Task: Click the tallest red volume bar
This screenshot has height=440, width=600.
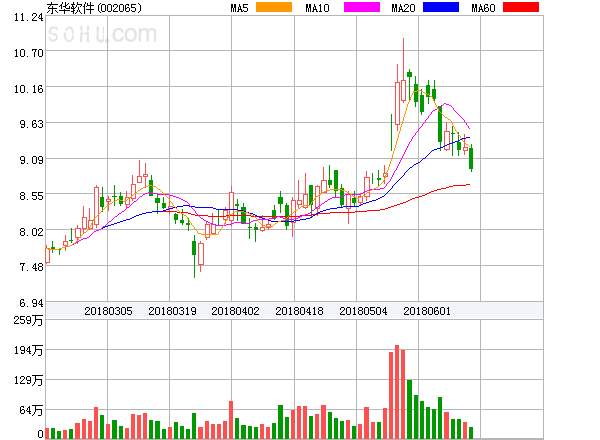Action: click(x=397, y=392)
